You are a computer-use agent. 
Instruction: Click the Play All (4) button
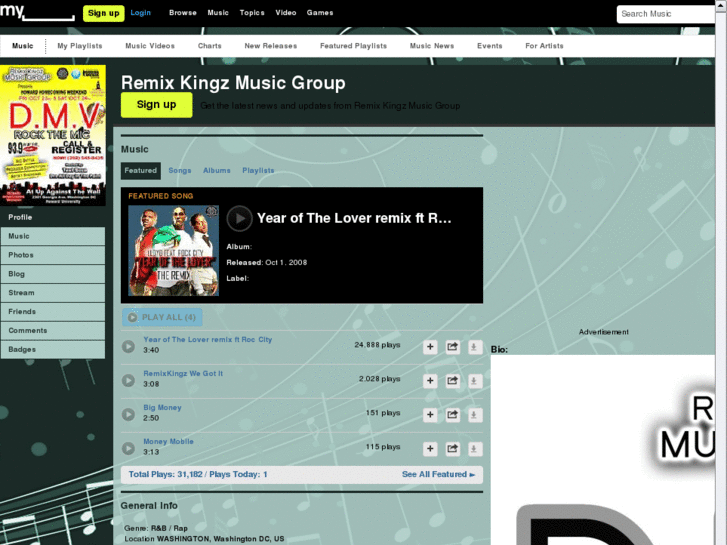162,317
